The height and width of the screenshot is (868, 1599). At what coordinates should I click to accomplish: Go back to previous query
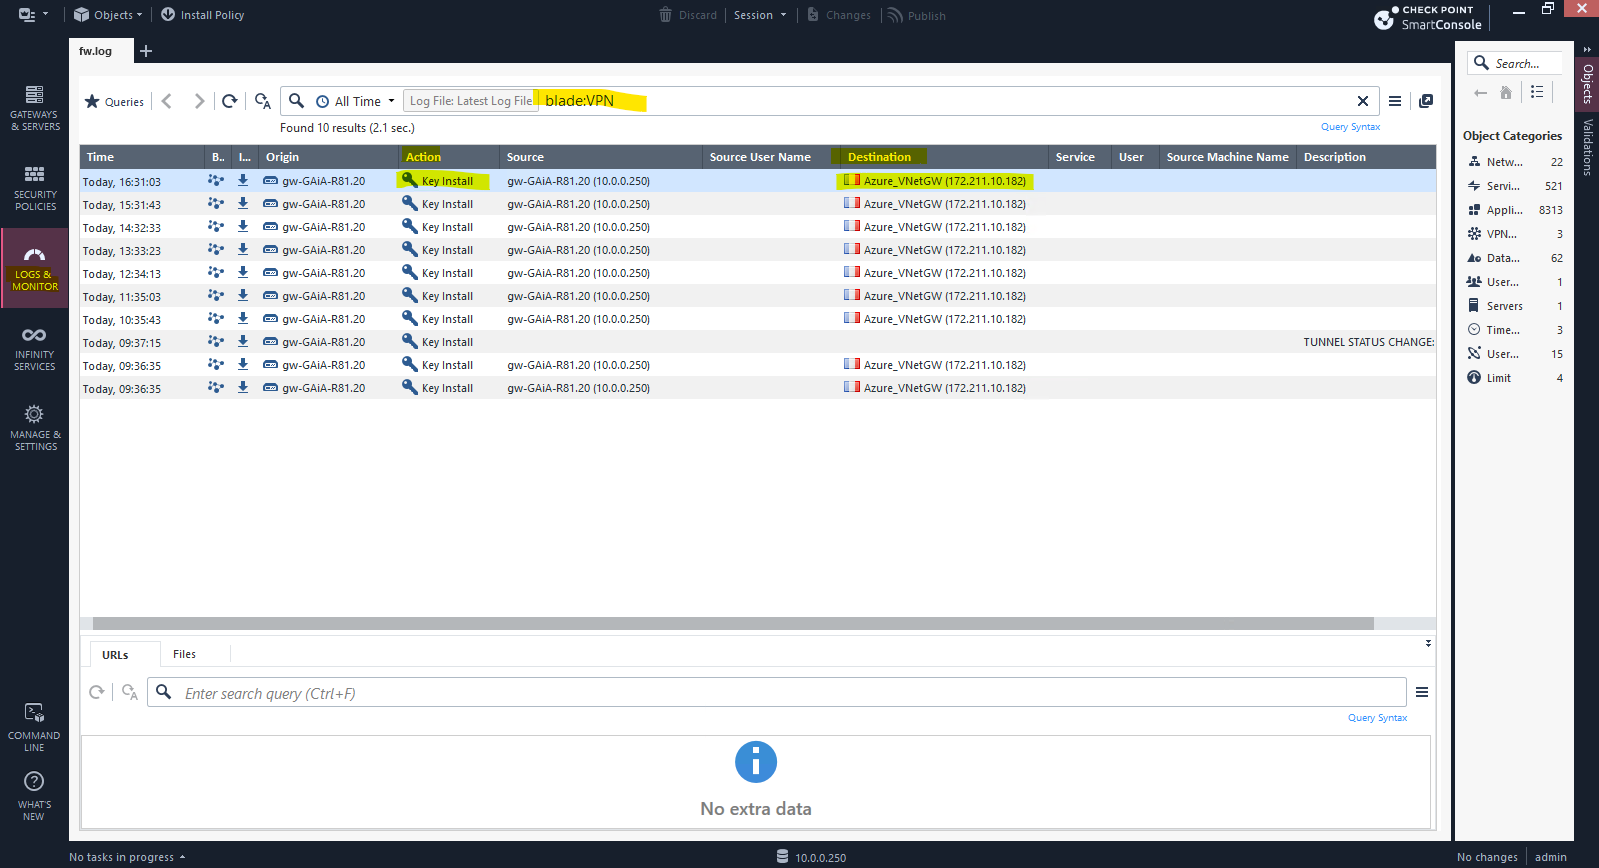pyautogui.click(x=167, y=101)
